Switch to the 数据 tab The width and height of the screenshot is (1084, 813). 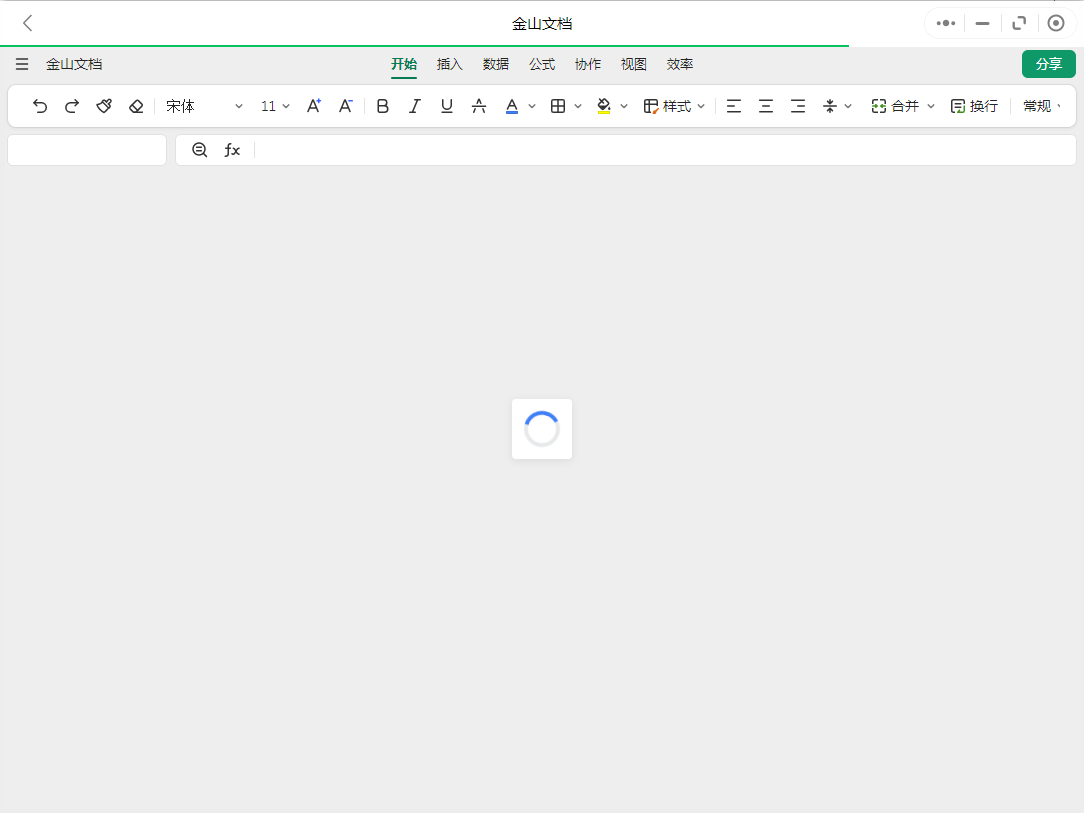(x=496, y=64)
